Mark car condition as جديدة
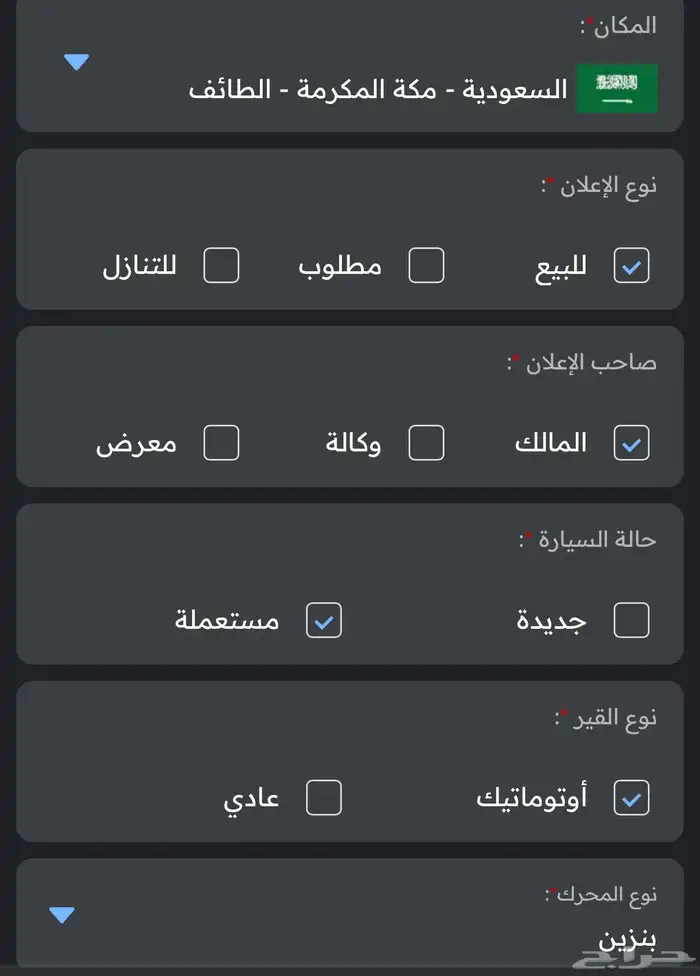This screenshot has height=976, width=700. [631, 620]
